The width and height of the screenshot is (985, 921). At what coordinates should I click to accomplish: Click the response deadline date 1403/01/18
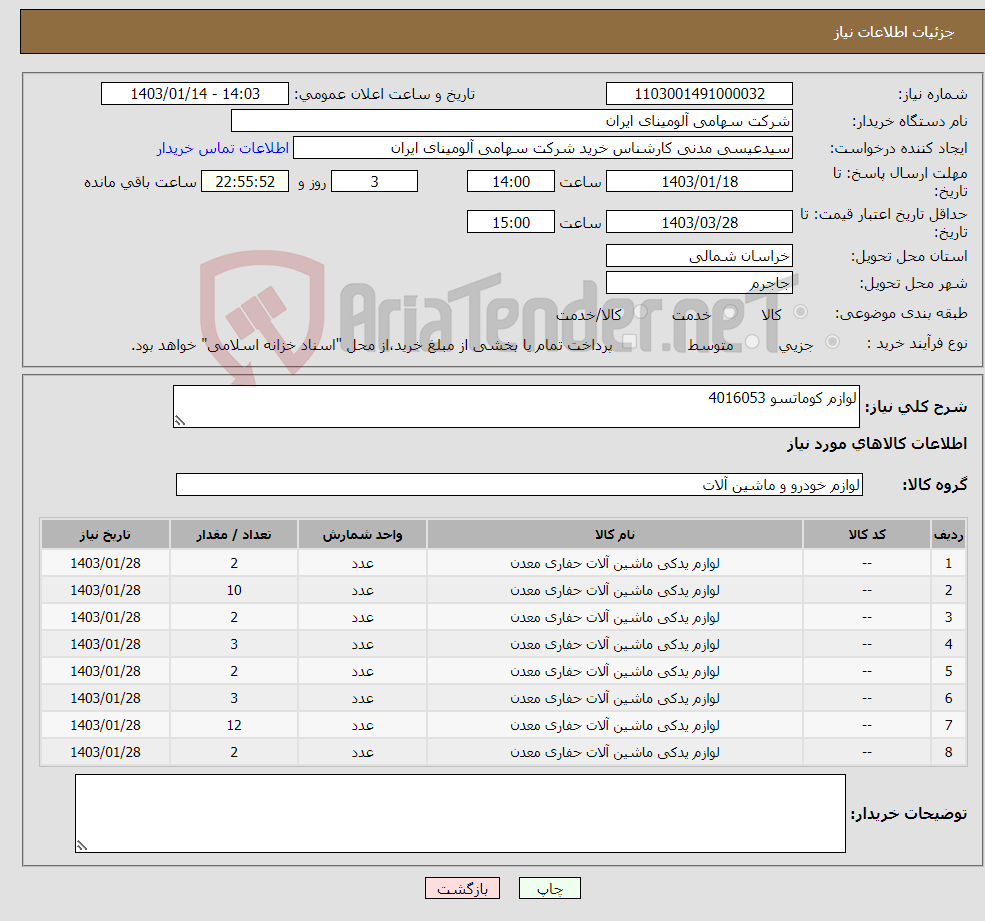point(699,182)
